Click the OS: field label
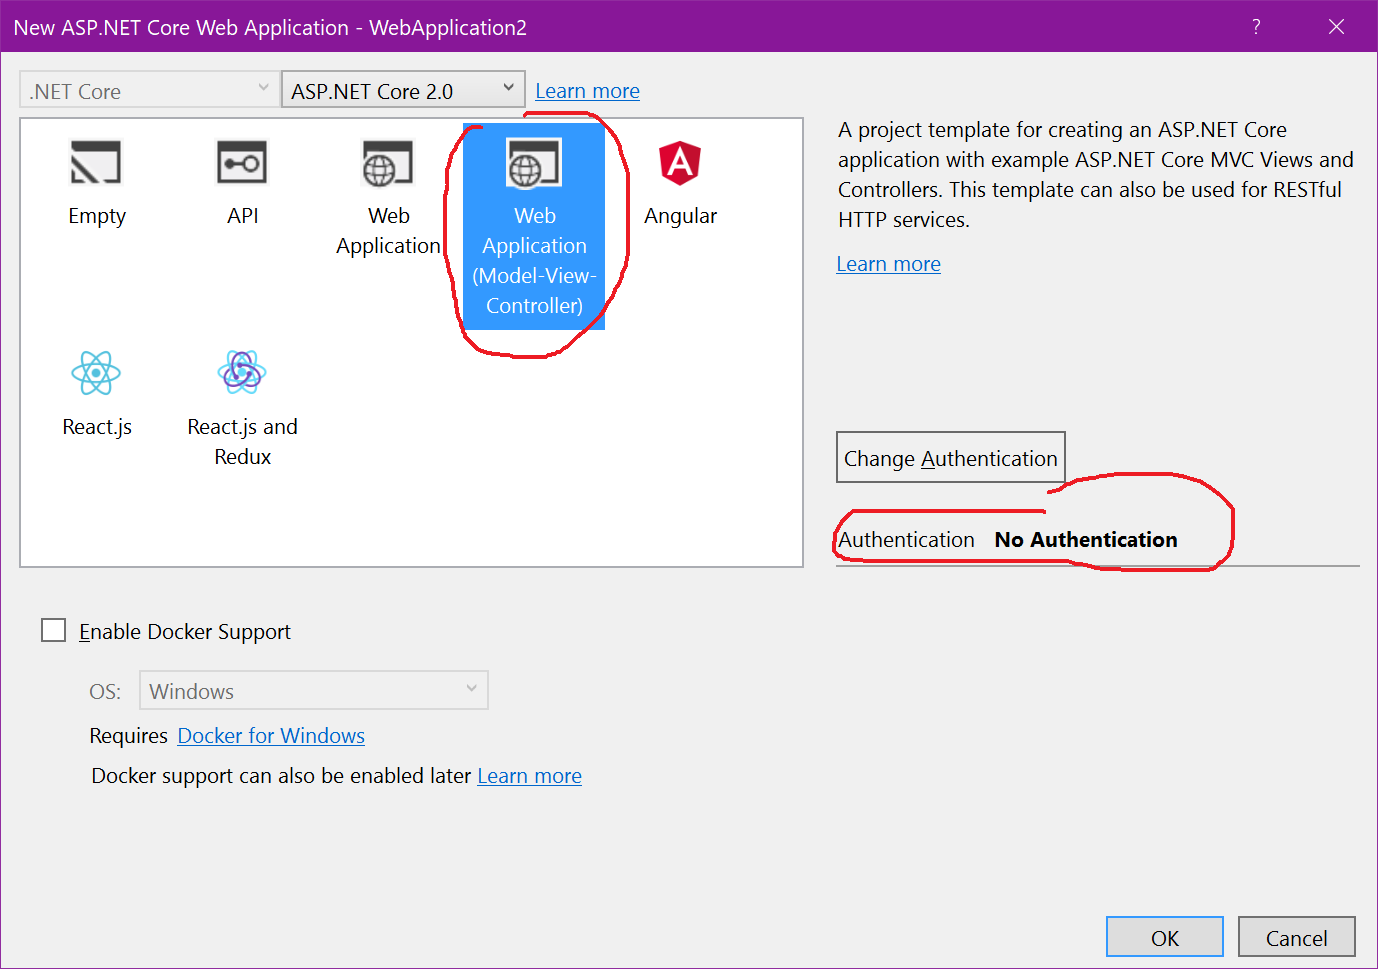The width and height of the screenshot is (1381, 972). tap(105, 692)
